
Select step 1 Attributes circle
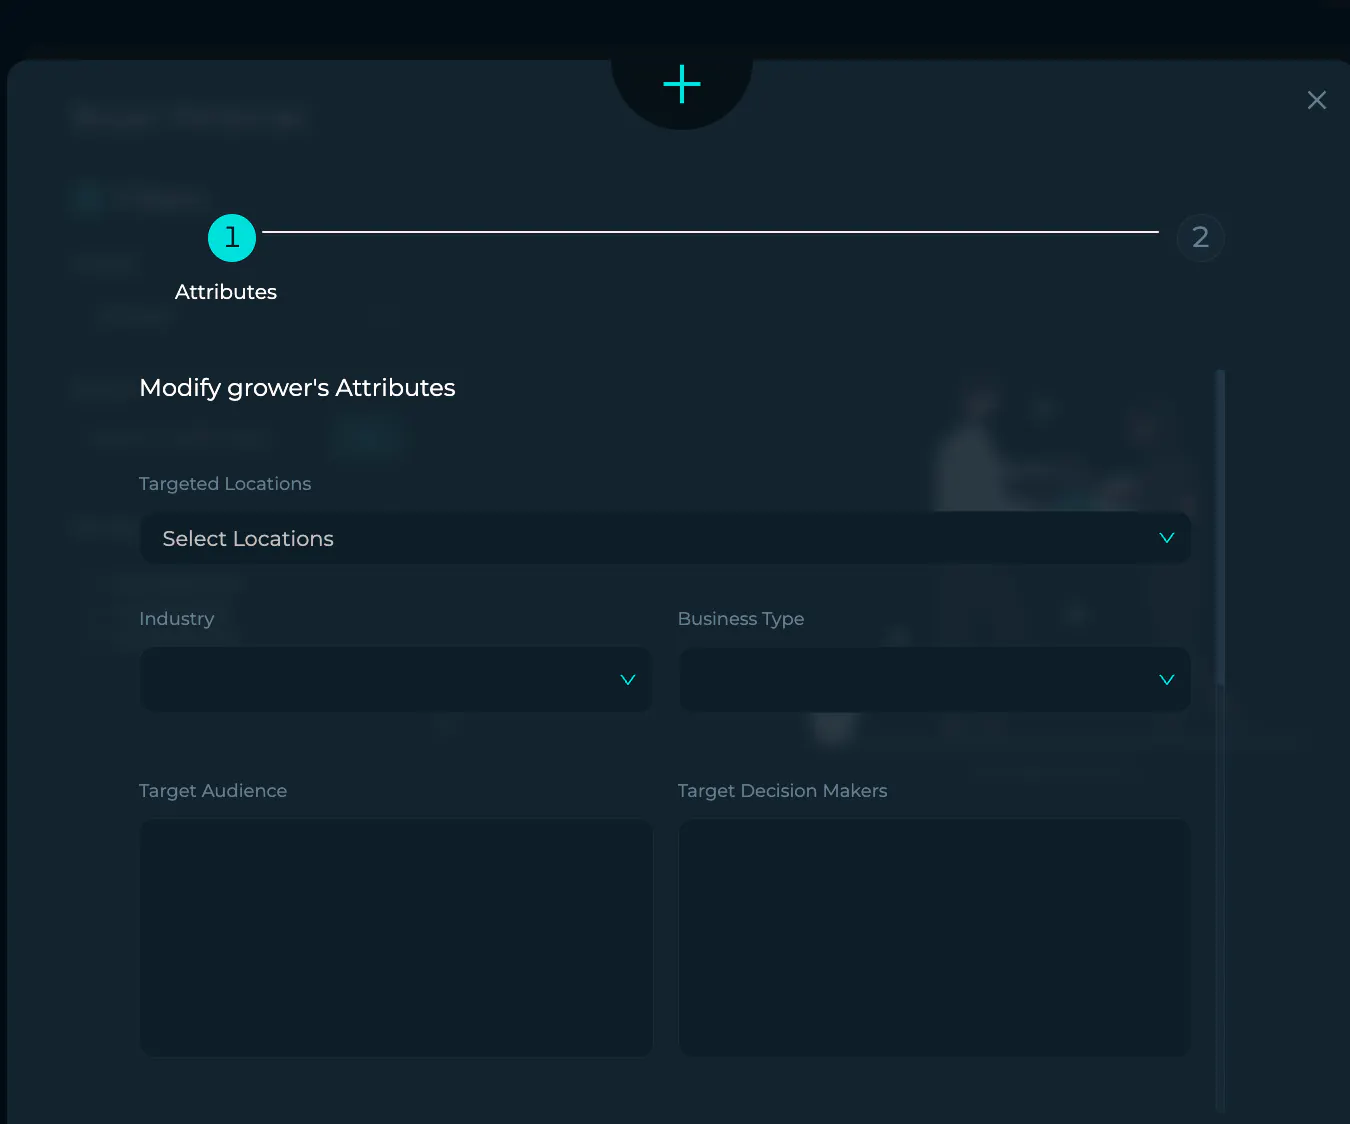(x=232, y=238)
